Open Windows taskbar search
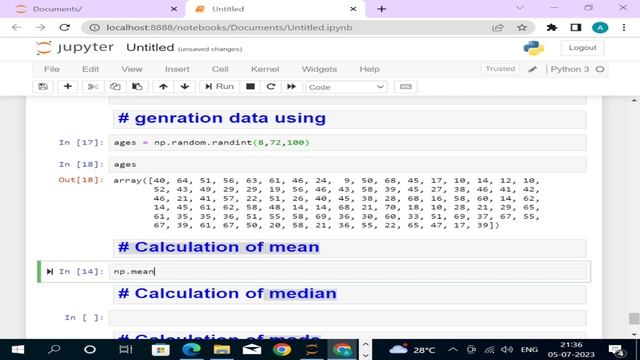 [54, 350]
